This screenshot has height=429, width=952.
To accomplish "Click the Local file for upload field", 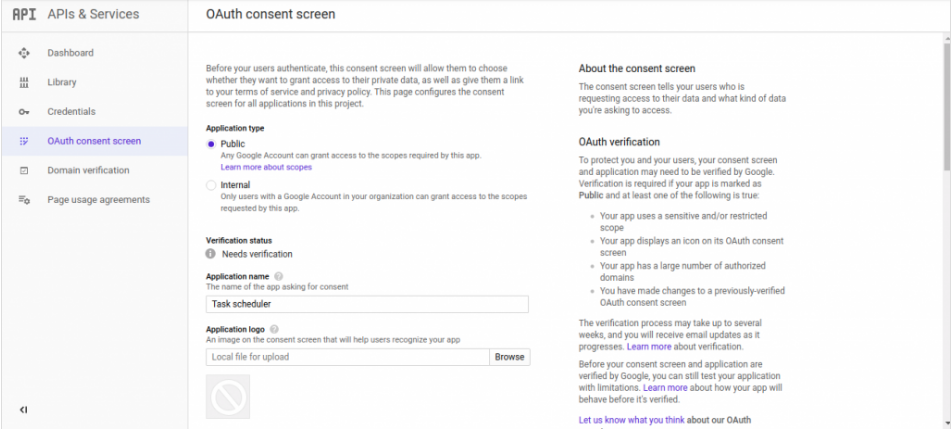I will point(348,356).
